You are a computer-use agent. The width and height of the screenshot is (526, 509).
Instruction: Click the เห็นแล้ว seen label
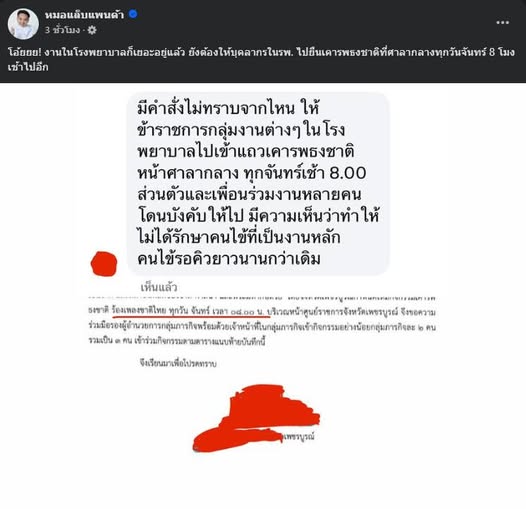coord(159,287)
